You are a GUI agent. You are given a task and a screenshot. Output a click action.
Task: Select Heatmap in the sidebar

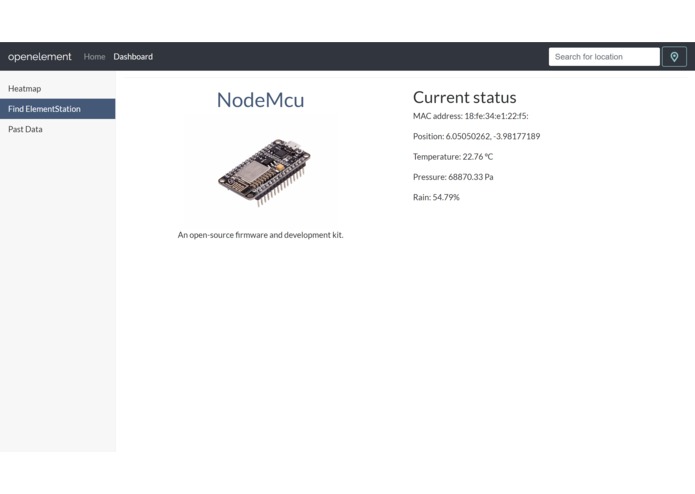tap(58, 89)
